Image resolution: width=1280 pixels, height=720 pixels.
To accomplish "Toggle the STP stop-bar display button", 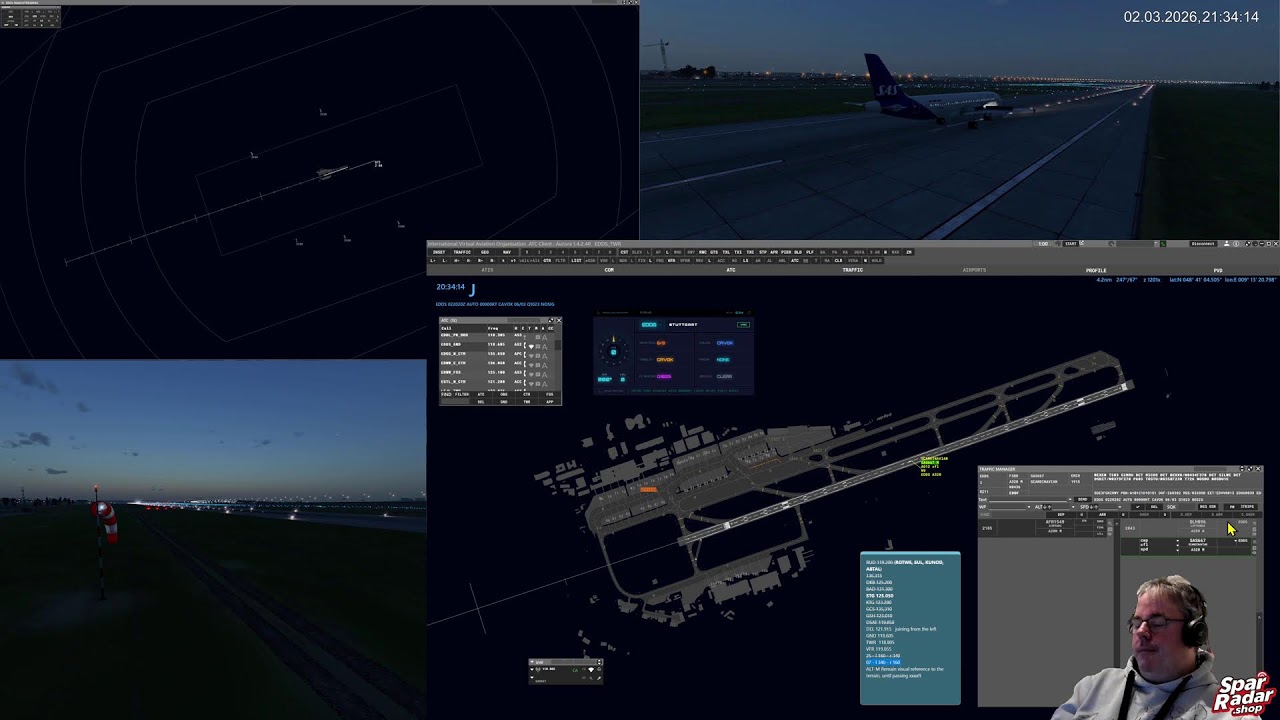I will tap(763, 252).
